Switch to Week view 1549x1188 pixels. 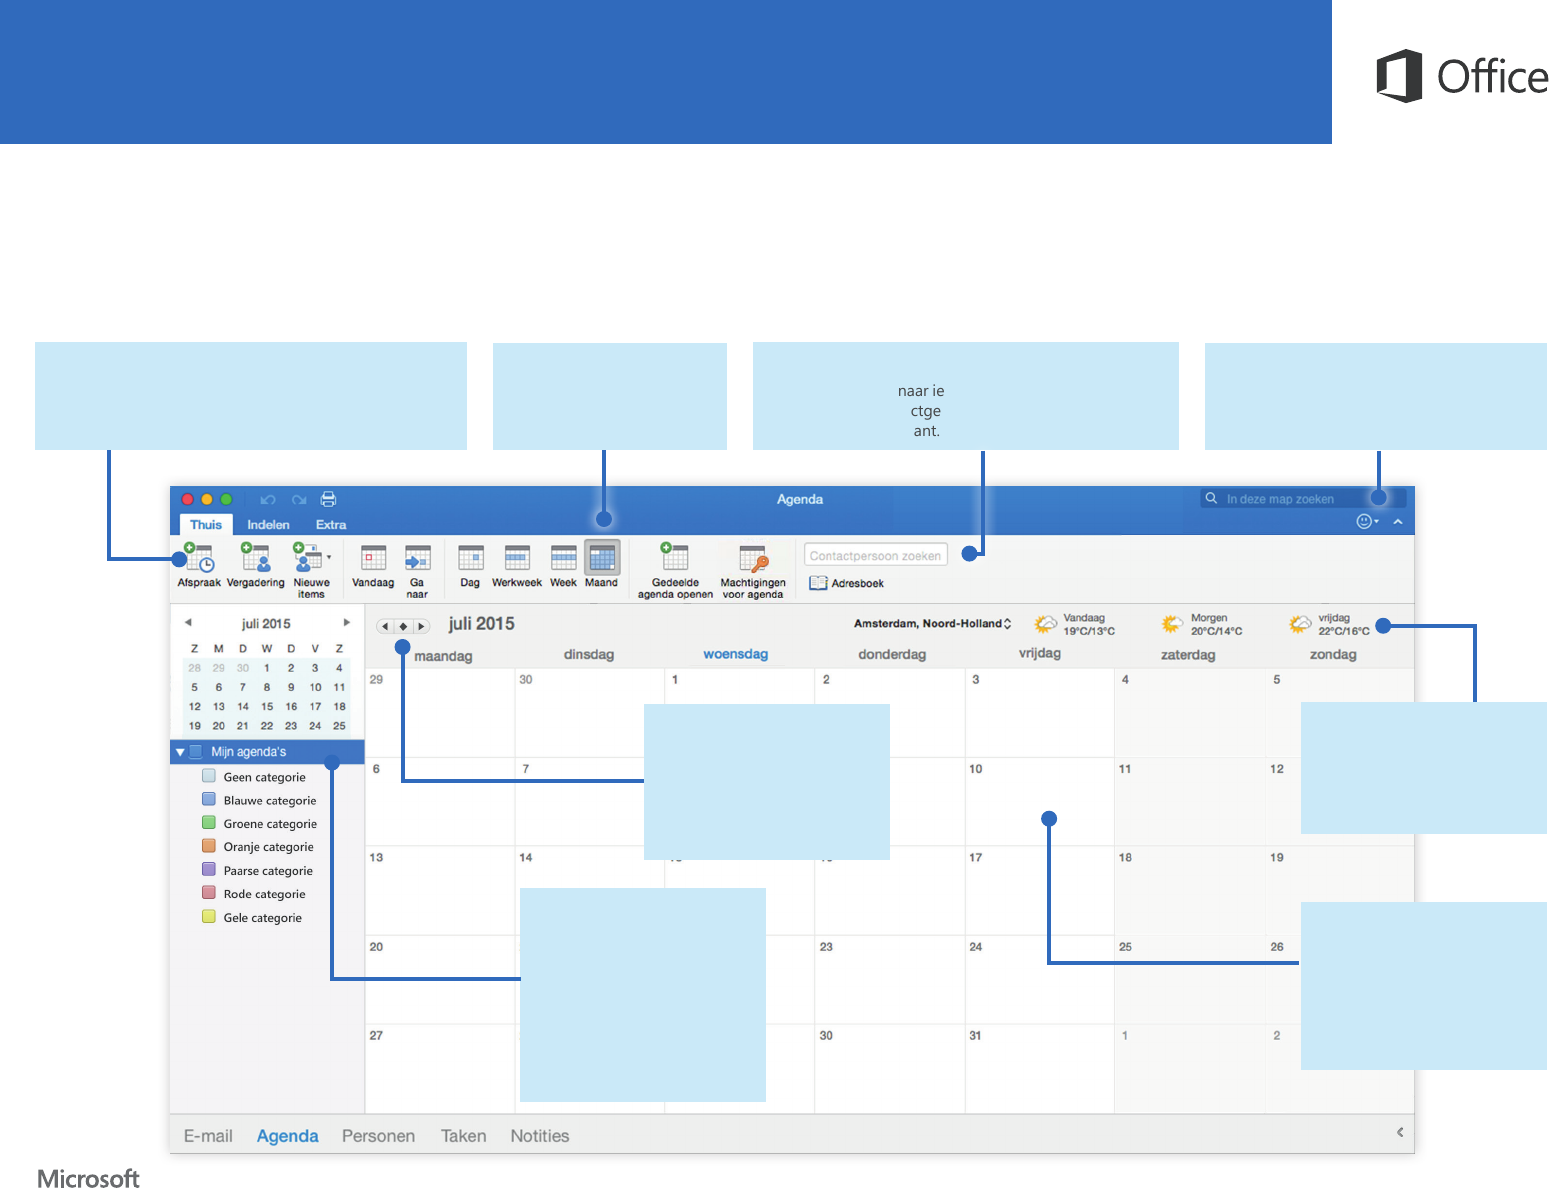(x=564, y=566)
